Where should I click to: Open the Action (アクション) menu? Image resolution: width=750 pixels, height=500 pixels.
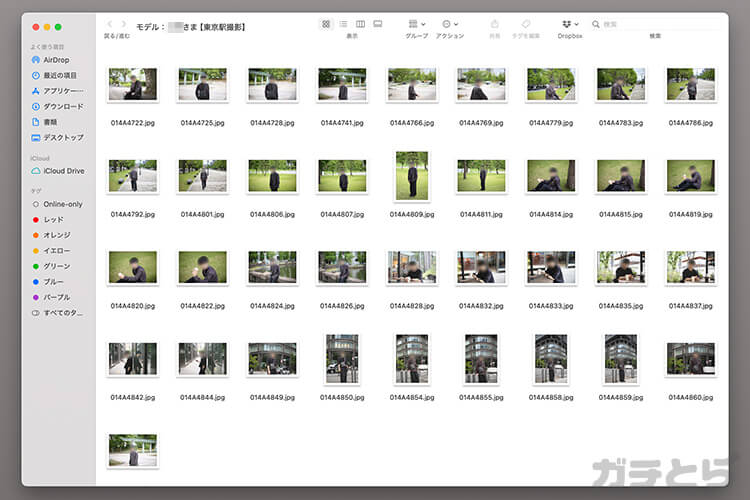(x=450, y=24)
